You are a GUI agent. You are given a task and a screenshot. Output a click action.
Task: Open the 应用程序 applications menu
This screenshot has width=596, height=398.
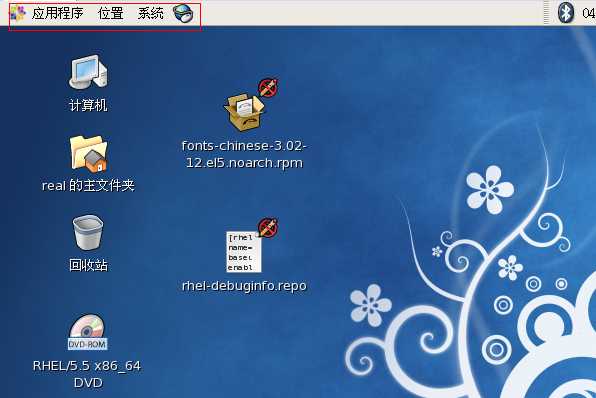click(x=58, y=13)
